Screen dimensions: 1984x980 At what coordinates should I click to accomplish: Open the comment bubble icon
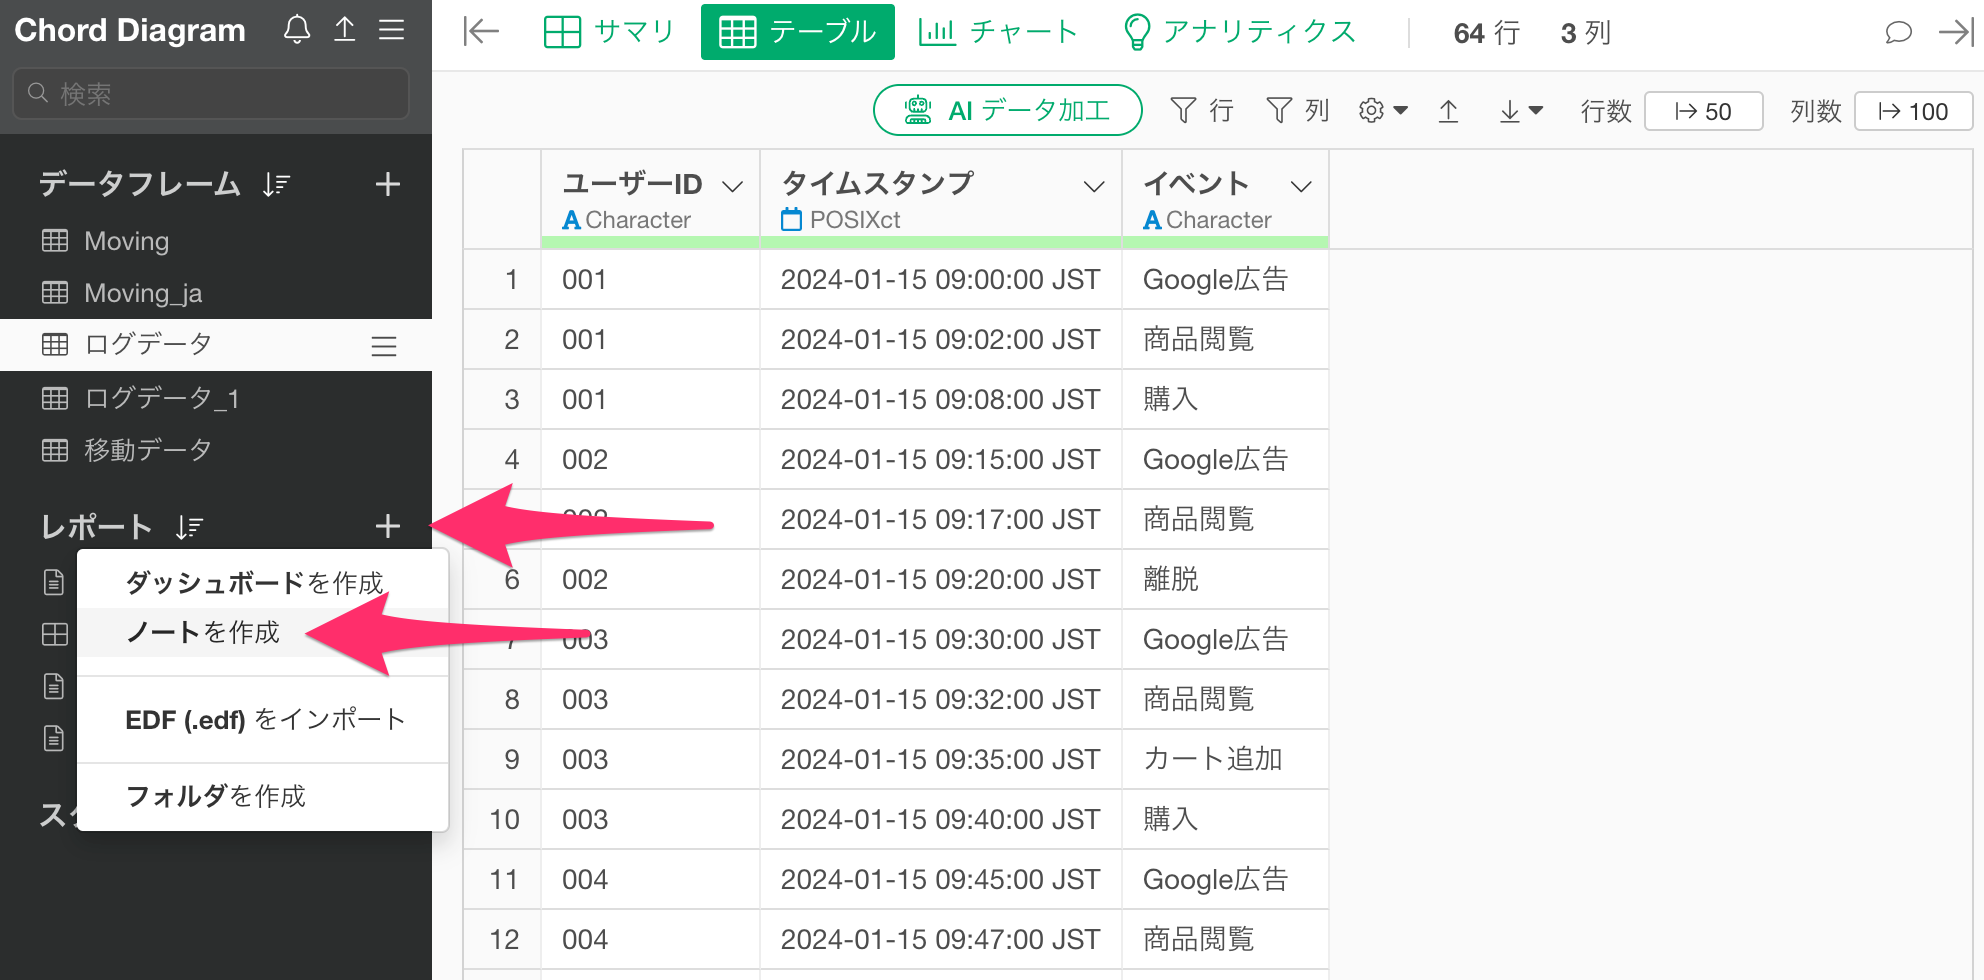click(x=1897, y=33)
